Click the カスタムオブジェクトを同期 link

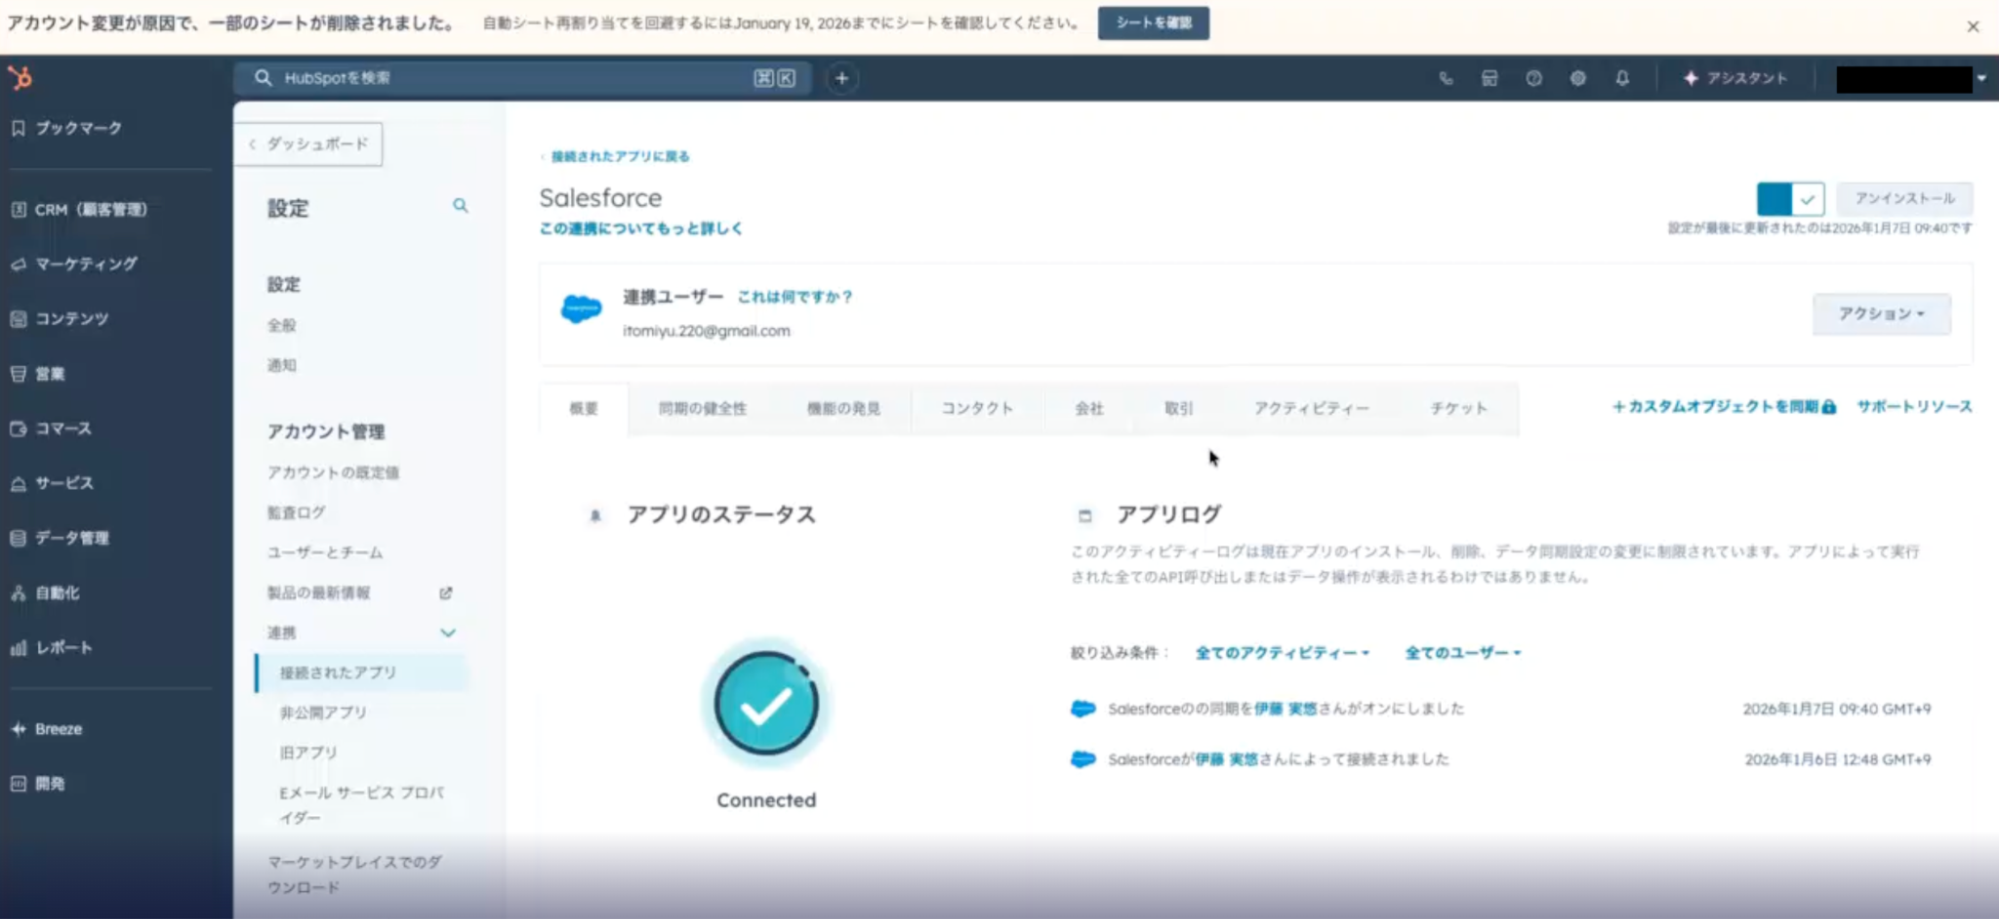tap(1724, 407)
